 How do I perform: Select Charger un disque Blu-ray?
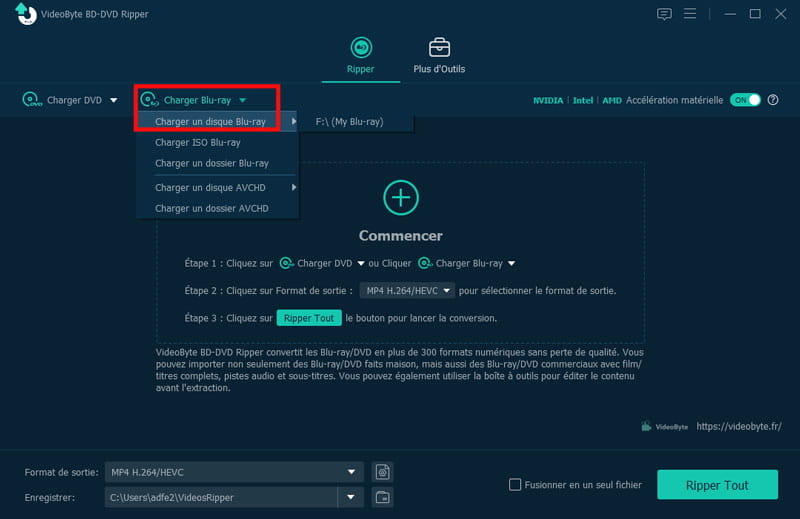click(210, 121)
